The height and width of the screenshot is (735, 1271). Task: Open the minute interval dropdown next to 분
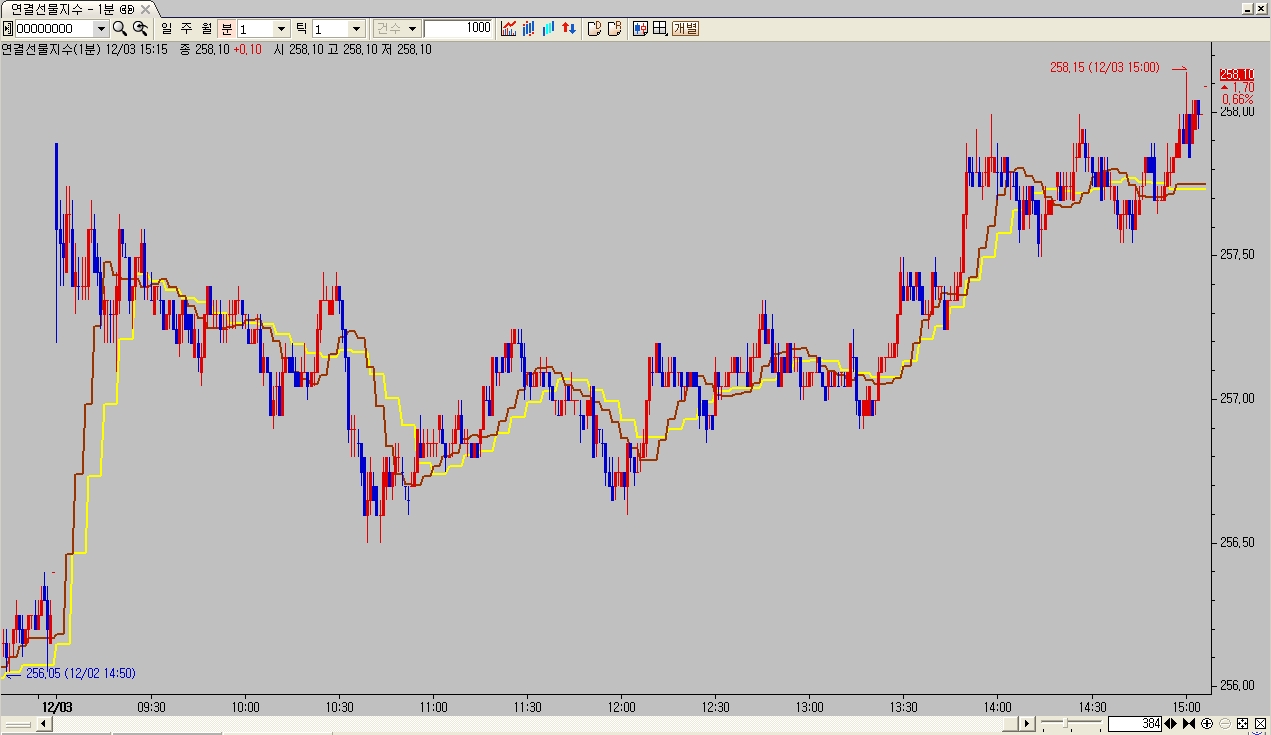[280, 29]
